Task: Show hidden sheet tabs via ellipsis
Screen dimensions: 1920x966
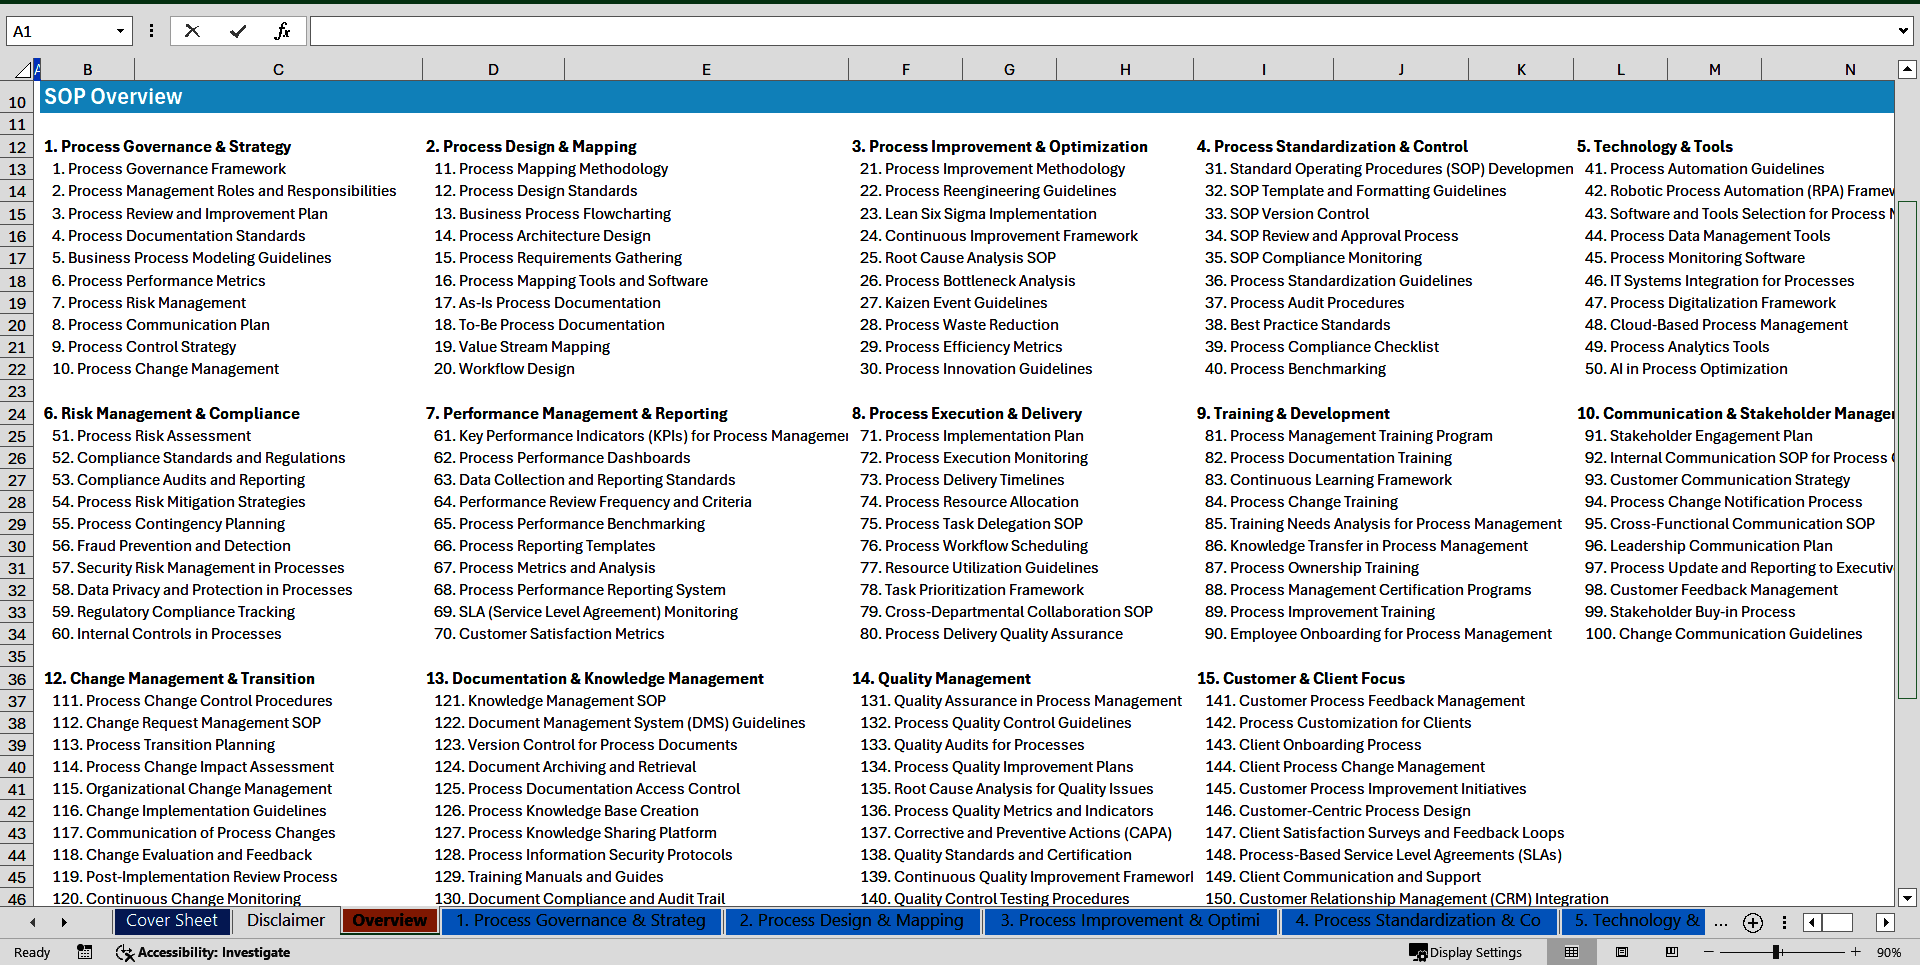Action: [1720, 922]
